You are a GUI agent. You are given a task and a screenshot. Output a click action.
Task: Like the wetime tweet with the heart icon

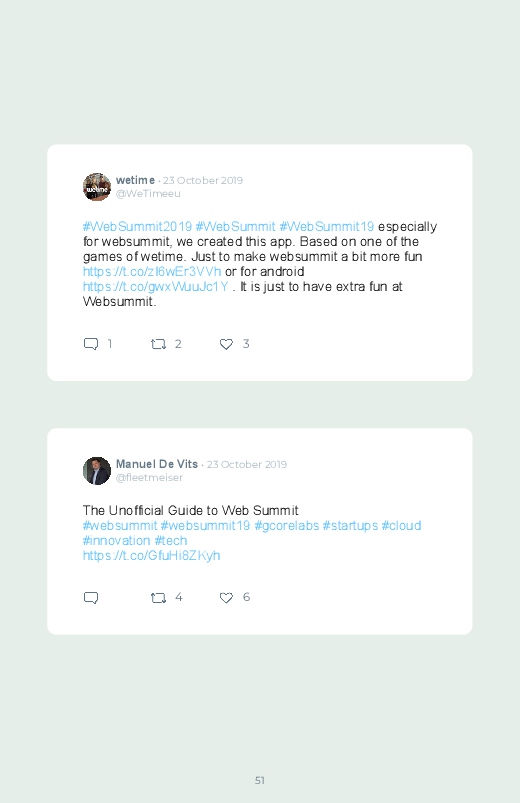pos(226,344)
